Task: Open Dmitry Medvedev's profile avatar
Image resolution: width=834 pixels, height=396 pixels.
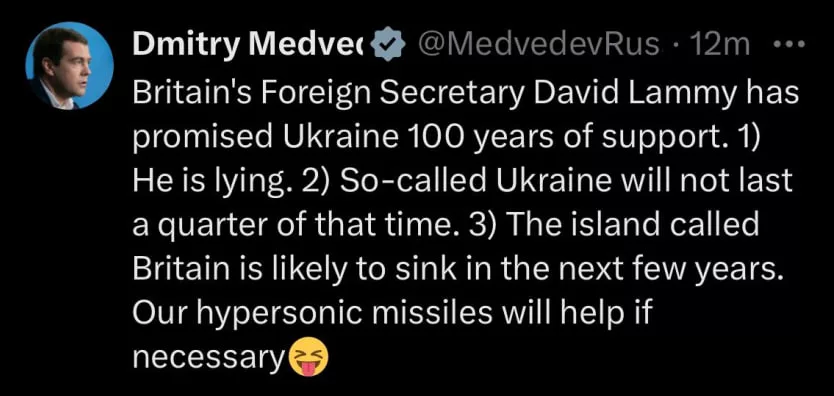Action: click(69, 65)
